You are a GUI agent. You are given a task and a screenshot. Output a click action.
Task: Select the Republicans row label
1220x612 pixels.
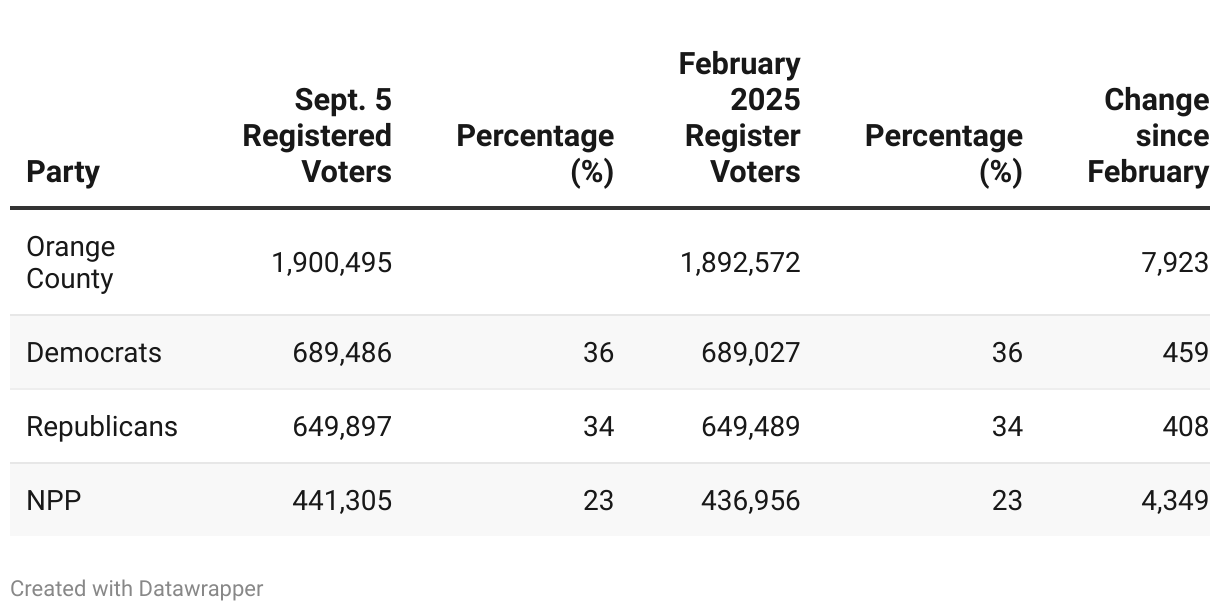point(102,427)
